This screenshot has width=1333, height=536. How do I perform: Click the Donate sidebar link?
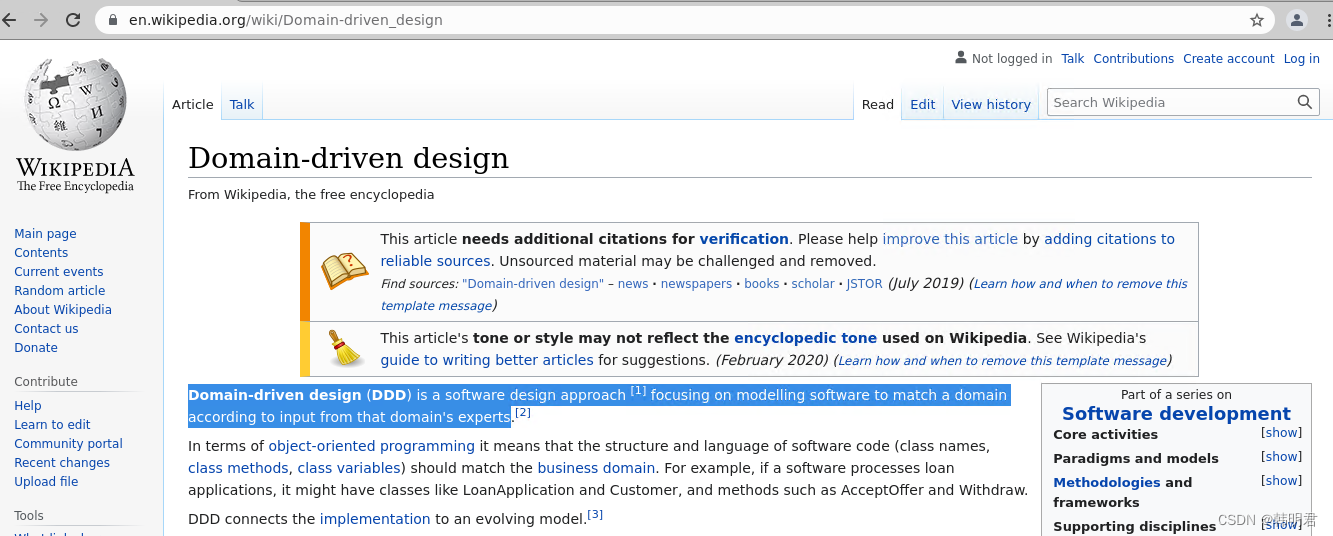tap(36, 348)
